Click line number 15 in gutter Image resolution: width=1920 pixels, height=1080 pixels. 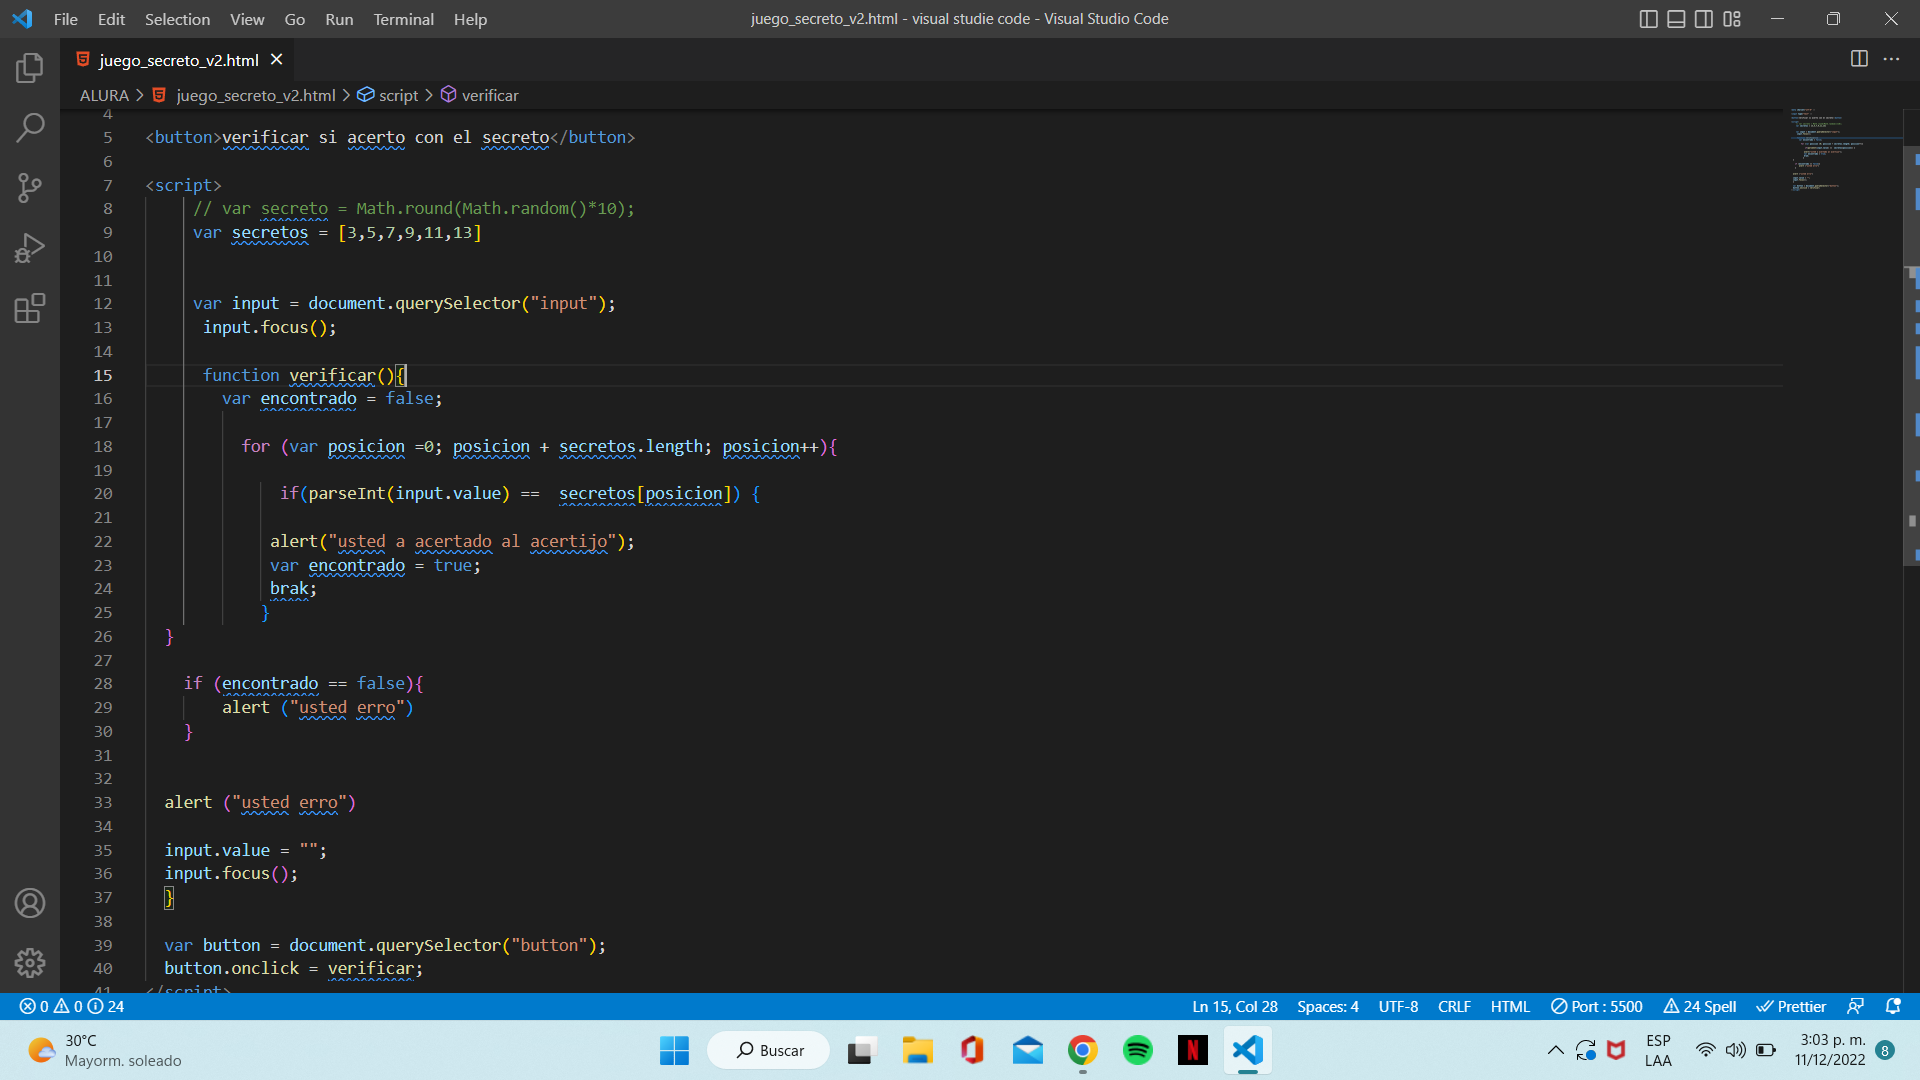pos(103,375)
